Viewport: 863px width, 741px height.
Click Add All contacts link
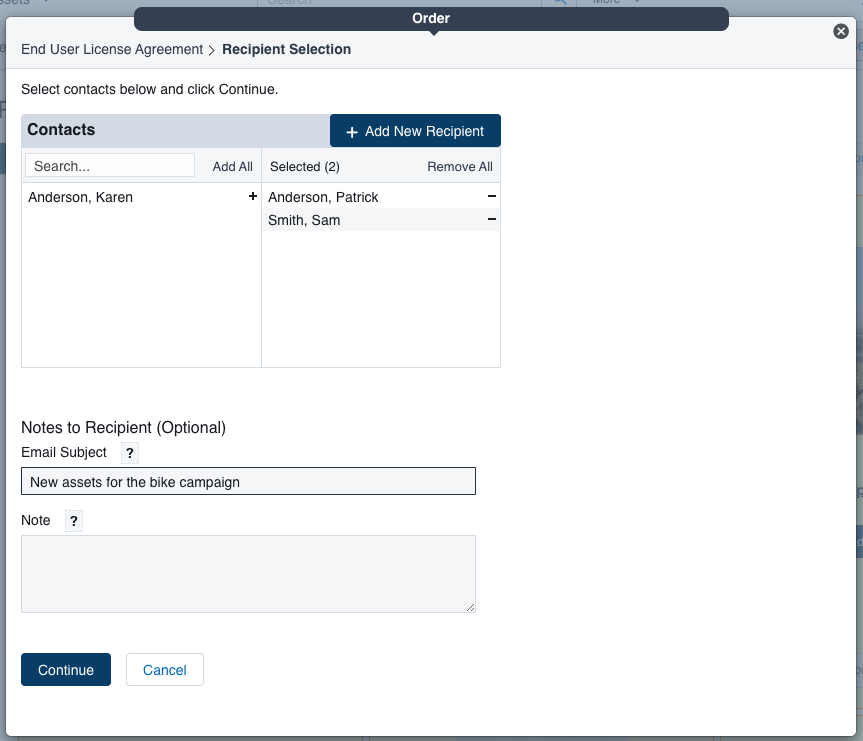coord(232,167)
